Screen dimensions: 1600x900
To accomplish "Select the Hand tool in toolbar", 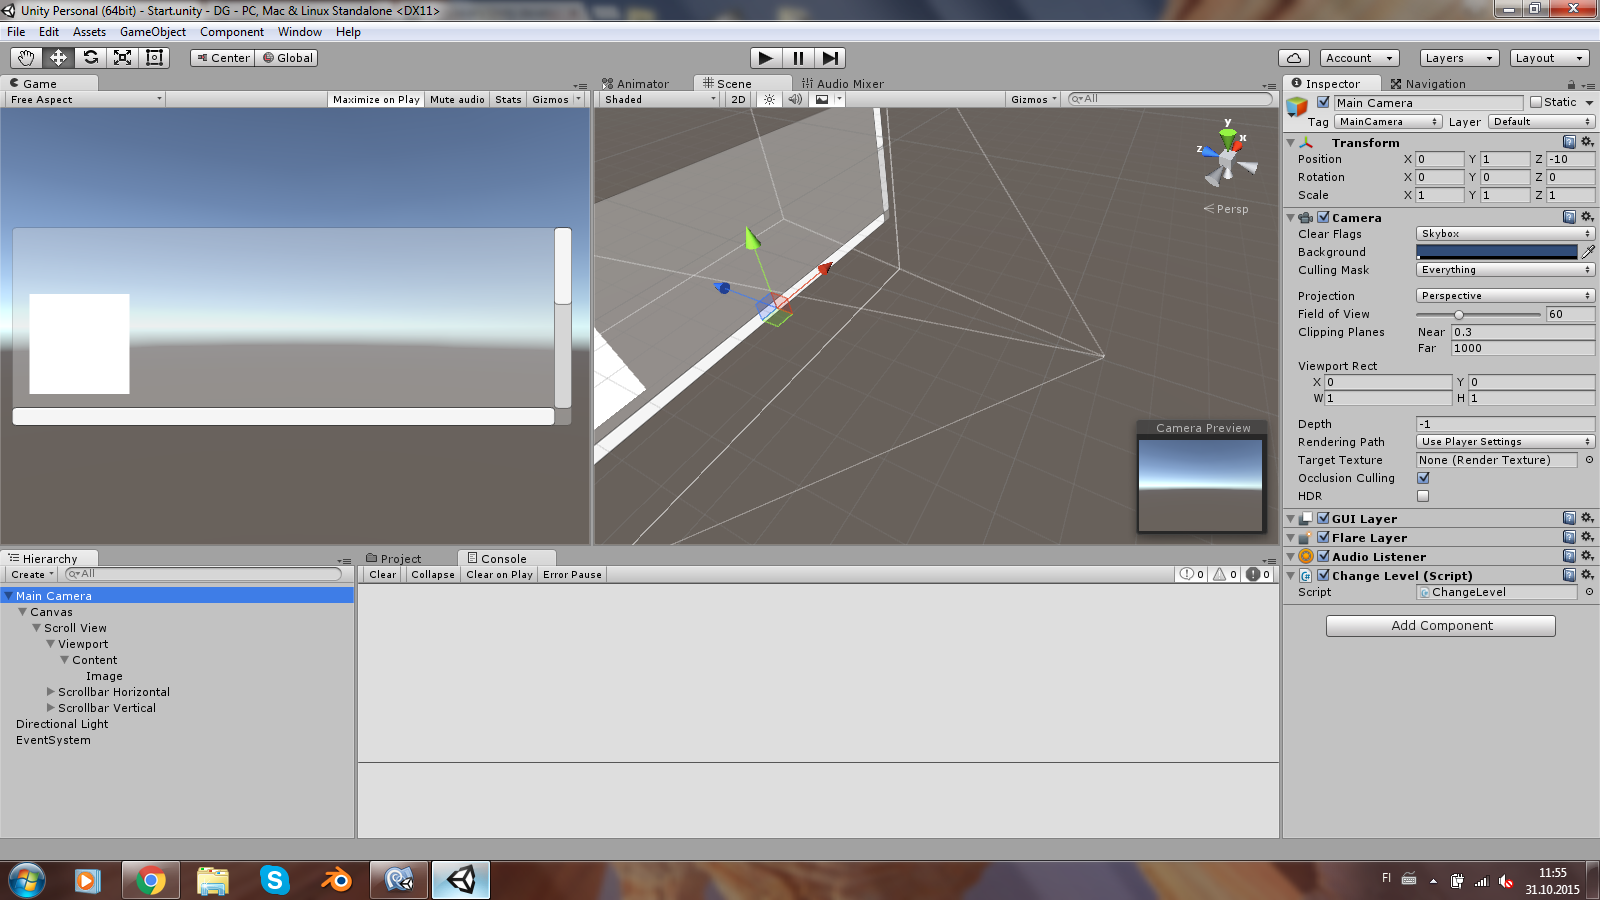I will pos(26,58).
